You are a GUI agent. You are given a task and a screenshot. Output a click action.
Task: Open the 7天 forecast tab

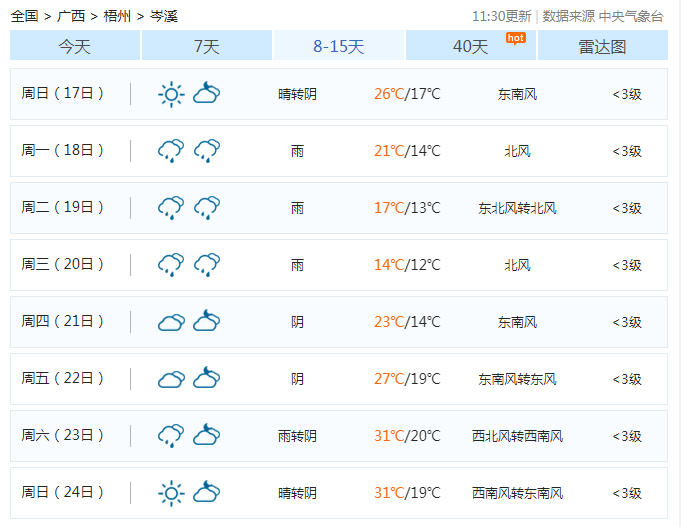click(x=206, y=46)
